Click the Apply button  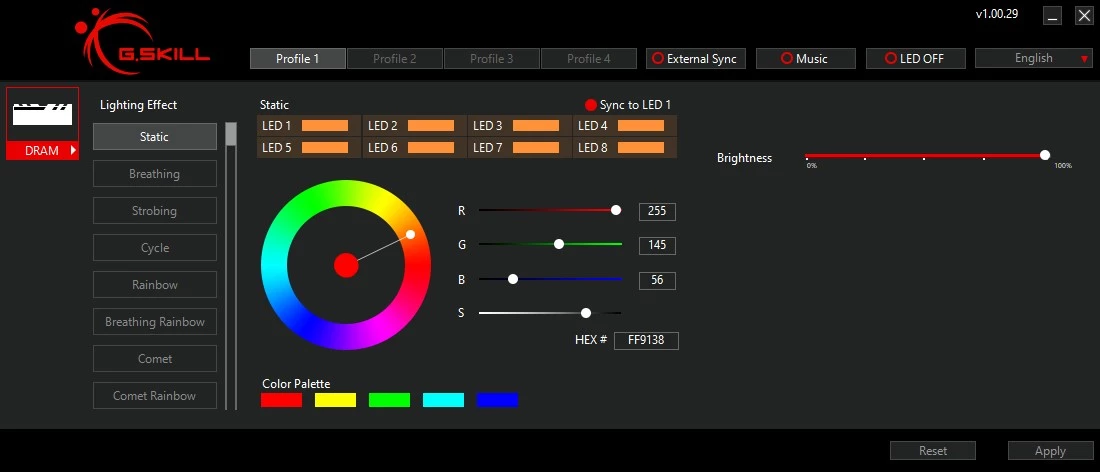(x=1050, y=451)
